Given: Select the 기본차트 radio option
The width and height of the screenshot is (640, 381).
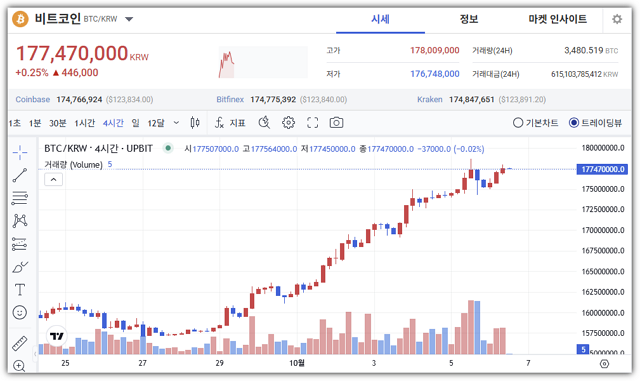Looking at the screenshot, I should 536,123.
